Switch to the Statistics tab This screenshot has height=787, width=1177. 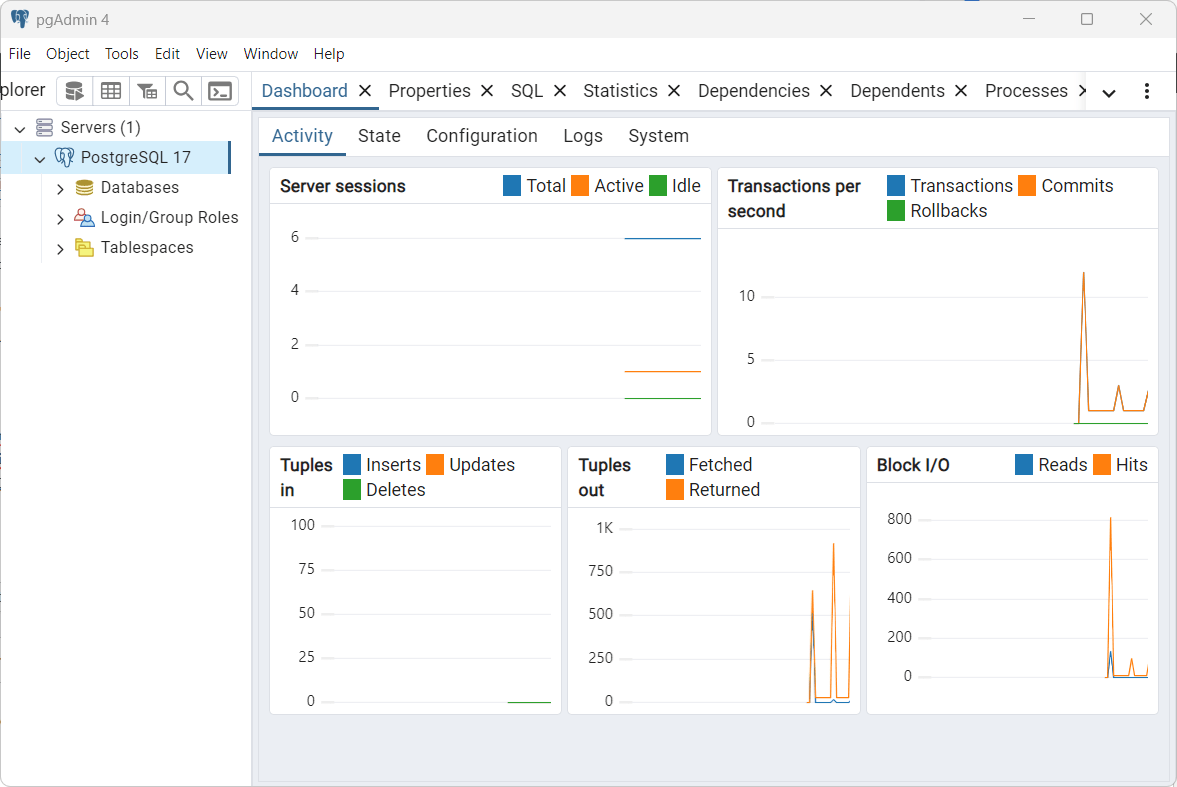[620, 91]
